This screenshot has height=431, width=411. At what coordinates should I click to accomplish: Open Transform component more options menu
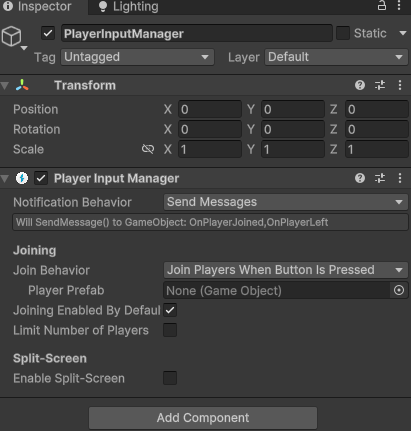tap(400, 85)
